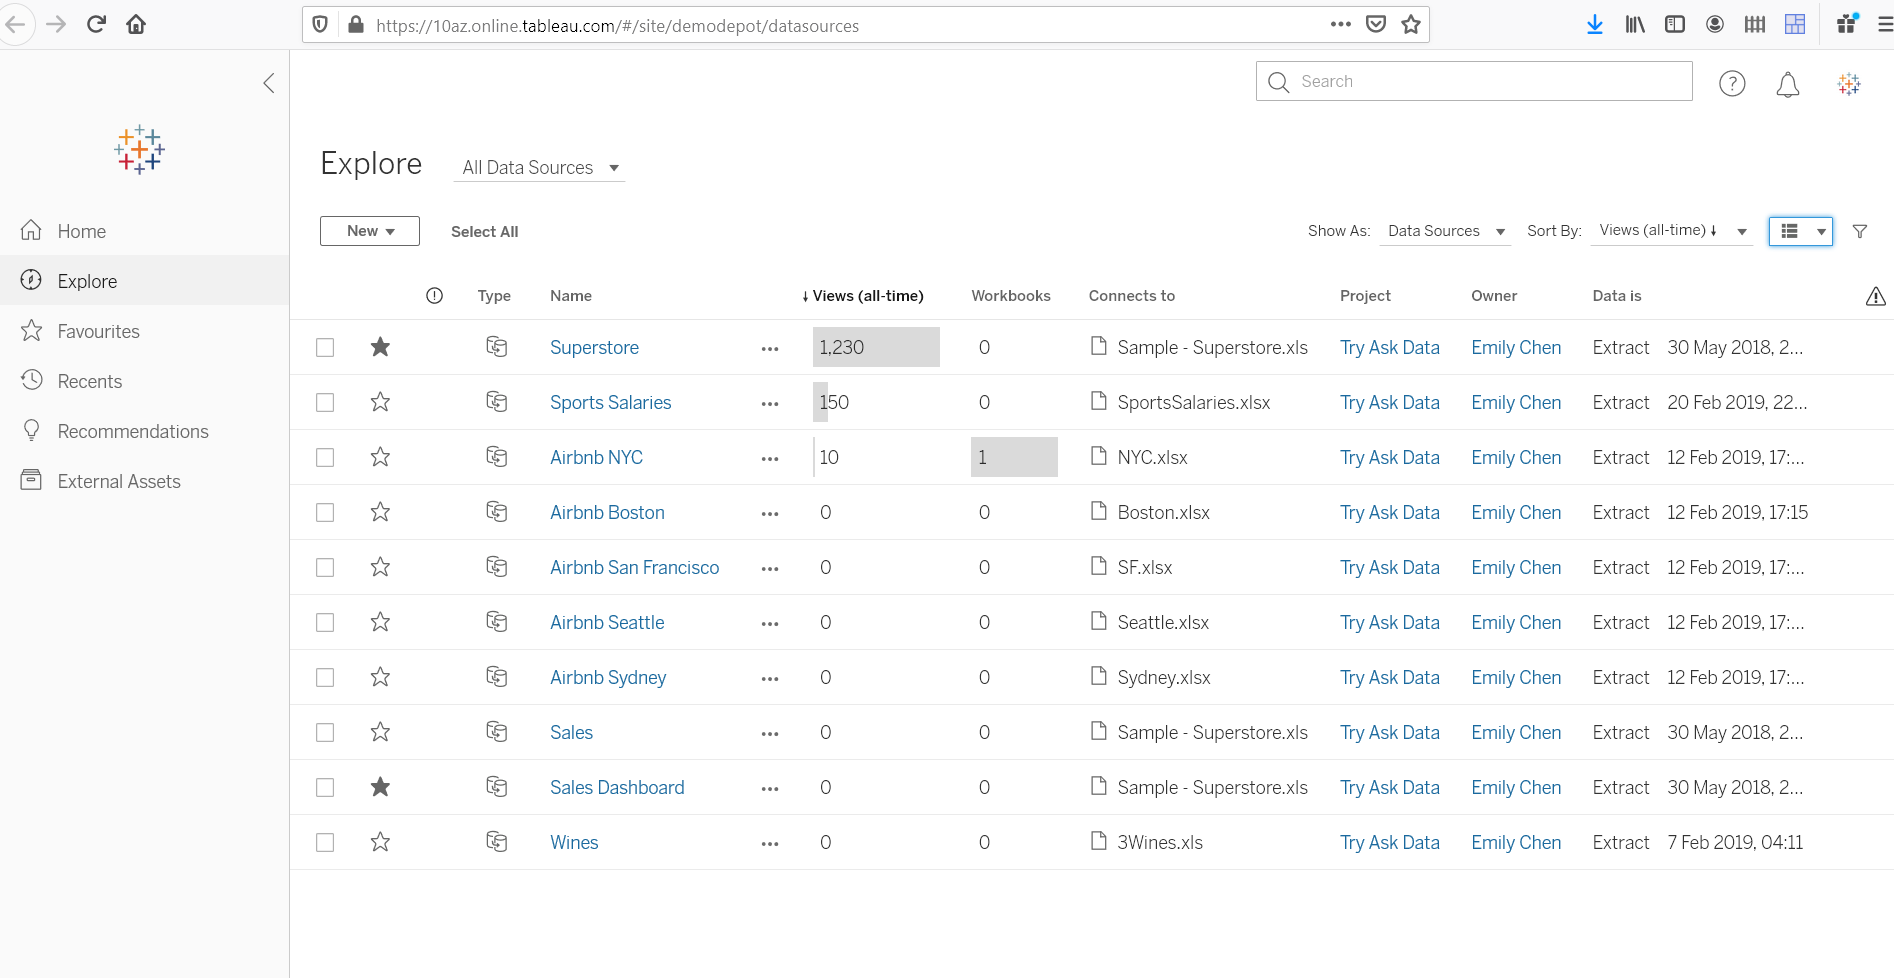Open Favourites in sidebar

click(144, 331)
